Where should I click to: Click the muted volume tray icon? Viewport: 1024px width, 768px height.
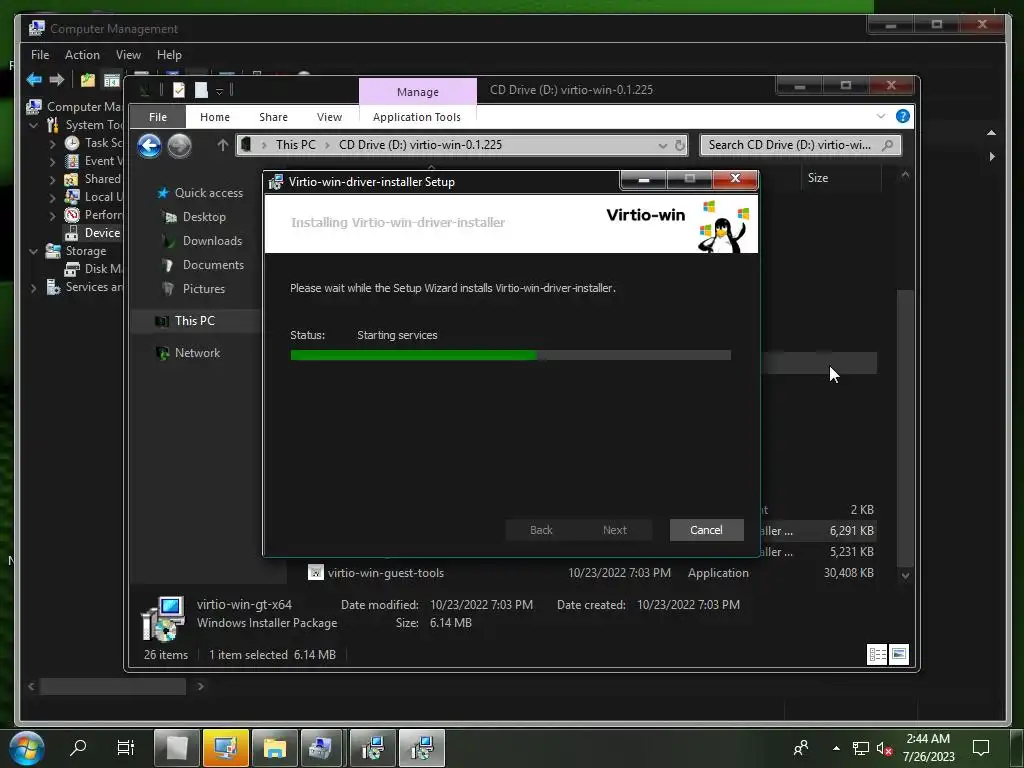884,748
